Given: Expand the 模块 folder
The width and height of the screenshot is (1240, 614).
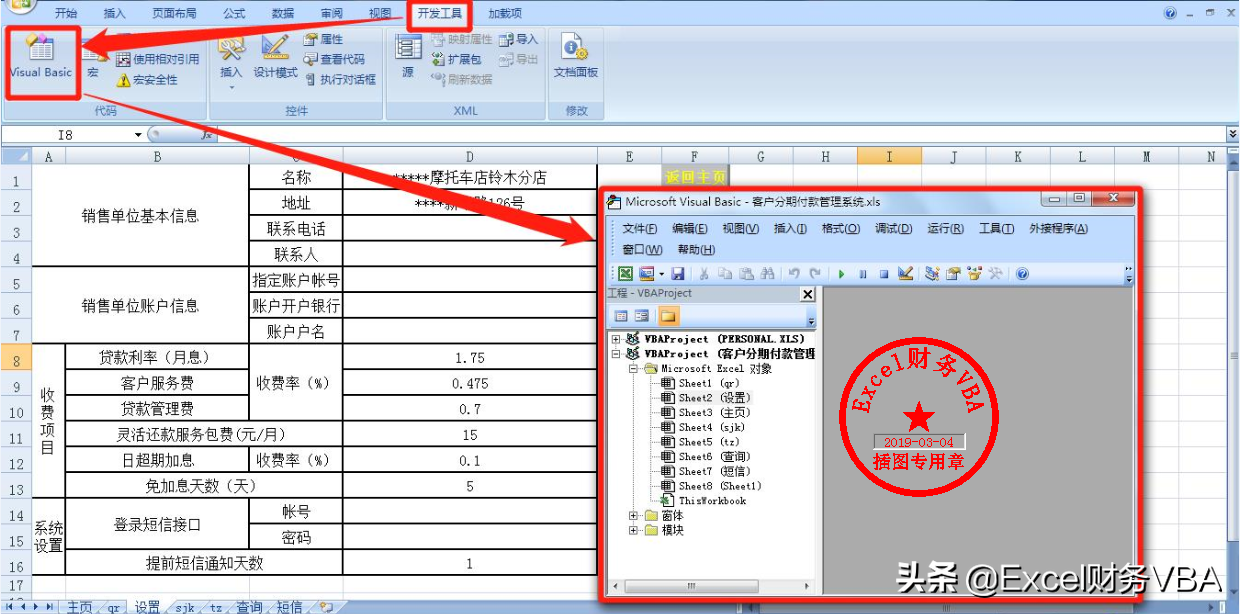Looking at the screenshot, I should pos(633,531).
